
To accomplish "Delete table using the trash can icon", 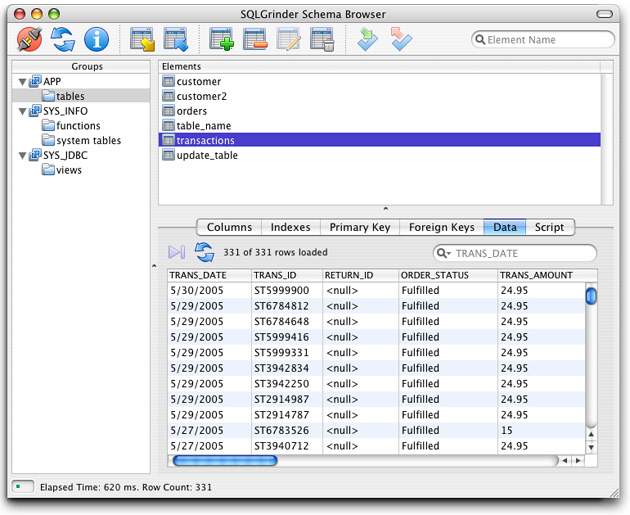I will tap(322, 39).
